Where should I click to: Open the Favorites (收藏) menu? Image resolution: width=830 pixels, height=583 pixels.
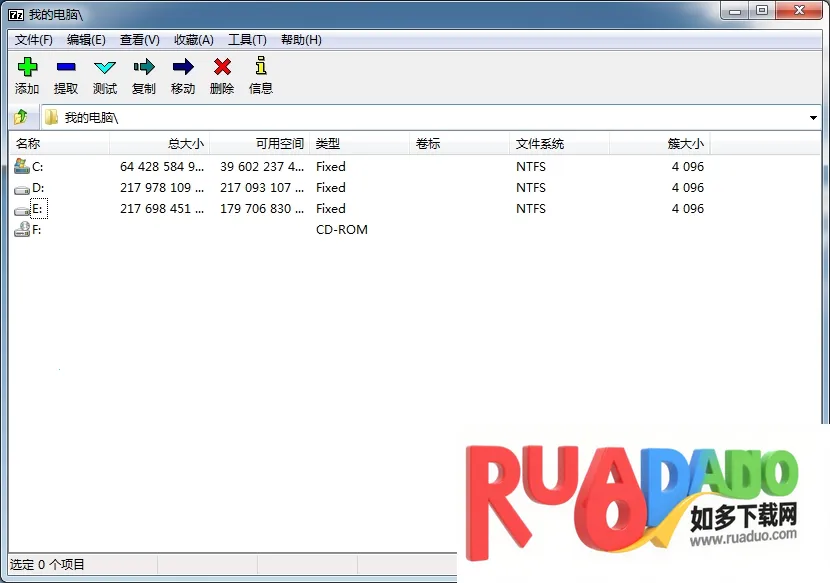click(x=194, y=40)
